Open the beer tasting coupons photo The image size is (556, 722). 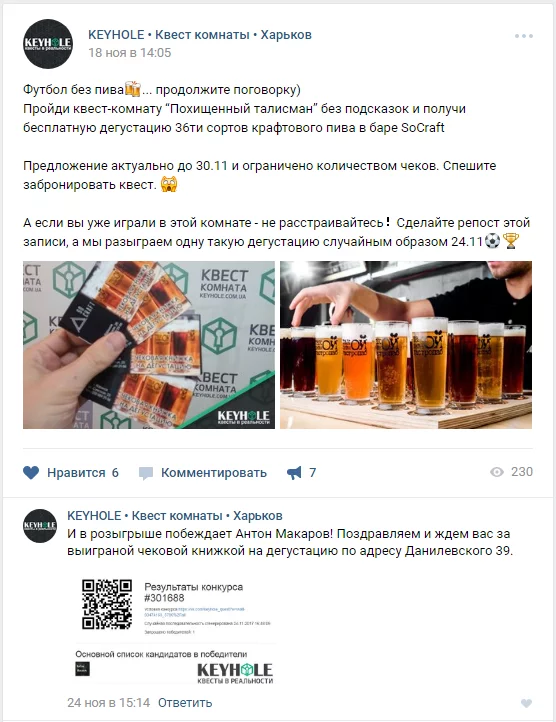coord(149,345)
